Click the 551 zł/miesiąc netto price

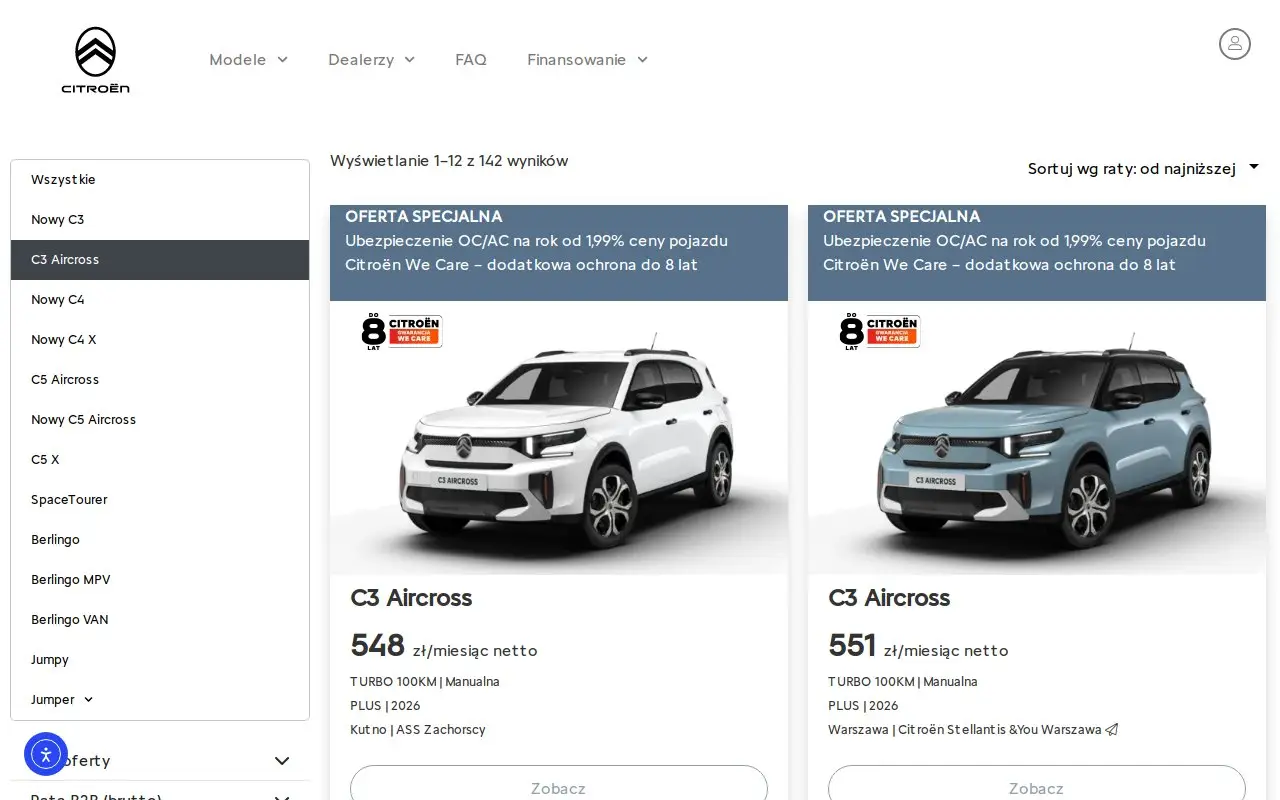click(x=918, y=646)
